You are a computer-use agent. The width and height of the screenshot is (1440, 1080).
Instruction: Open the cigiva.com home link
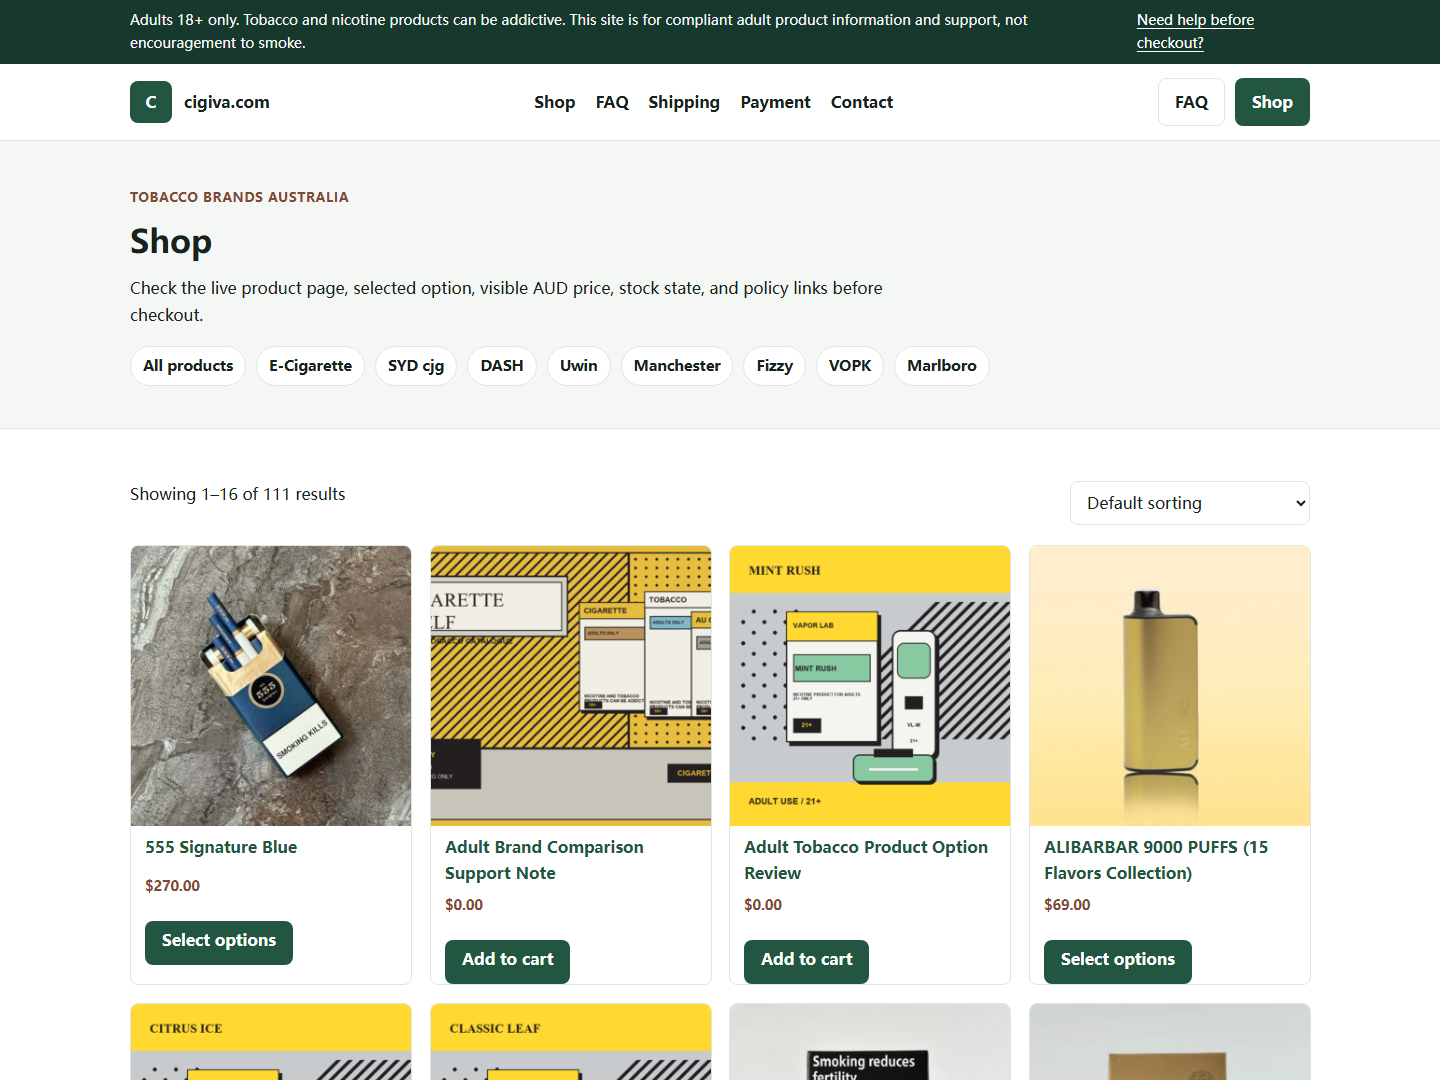[x=227, y=102]
